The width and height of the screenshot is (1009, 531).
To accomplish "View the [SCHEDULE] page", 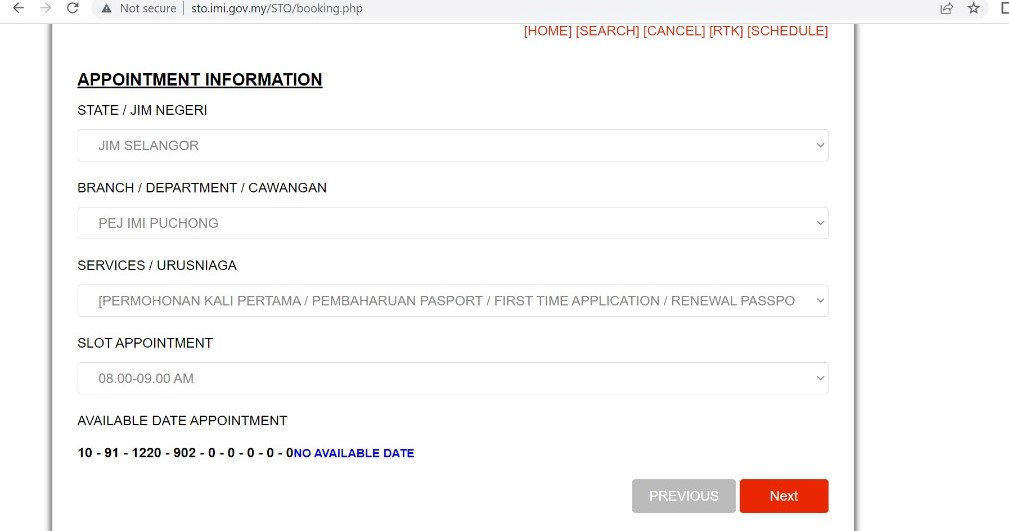I will pyautogui.click(x=787, y=31).
